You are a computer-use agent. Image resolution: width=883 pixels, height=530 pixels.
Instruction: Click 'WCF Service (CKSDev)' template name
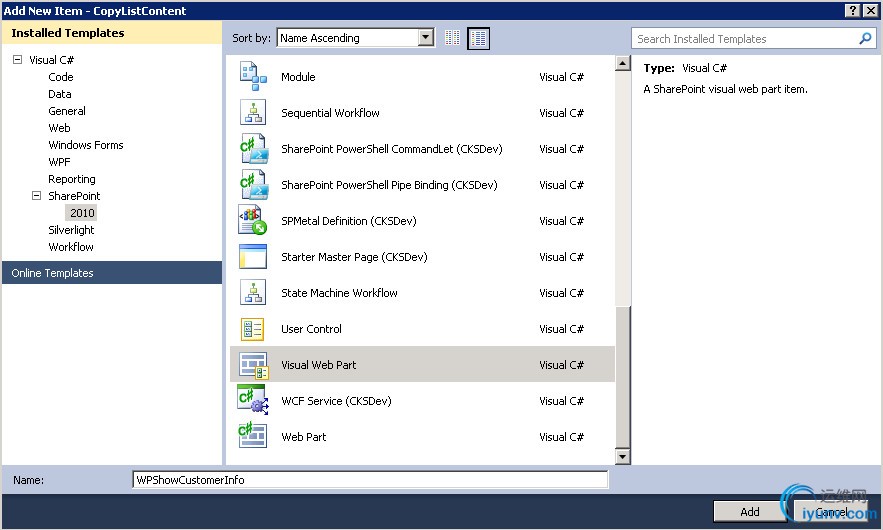point(336,401)
